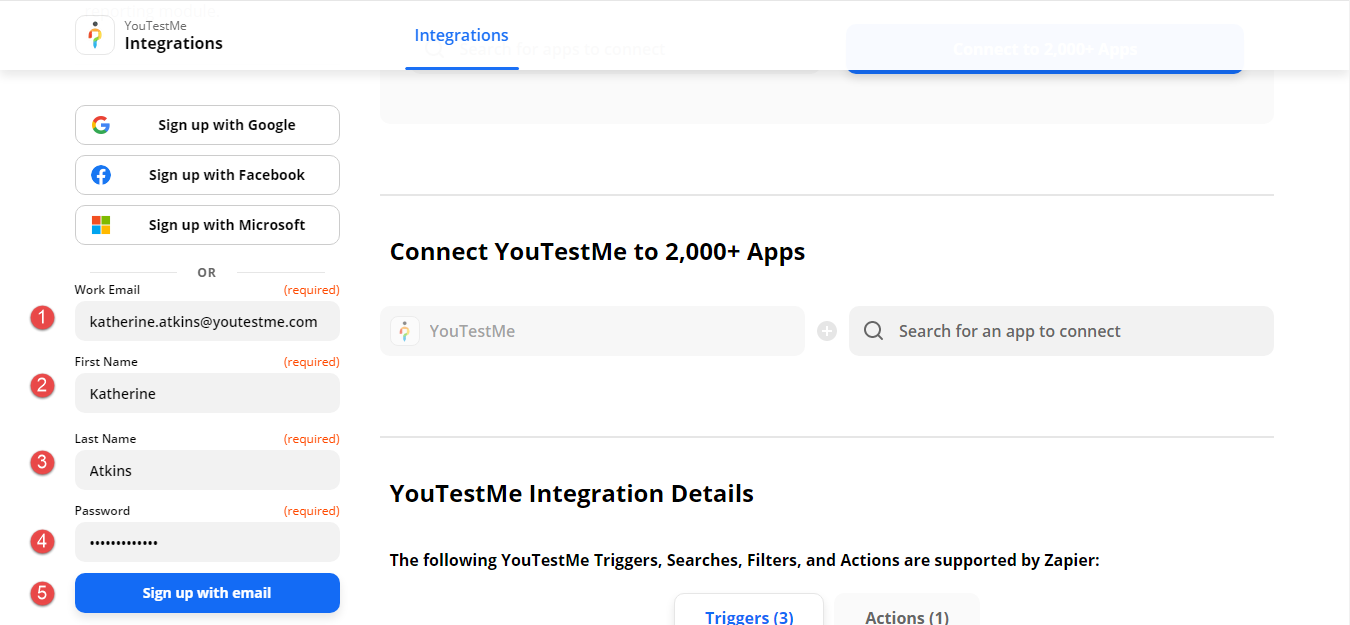Viewport: 1350px width, 625px height.
Task: Click the First Name field containing Katherine
Action: point(207,394)
